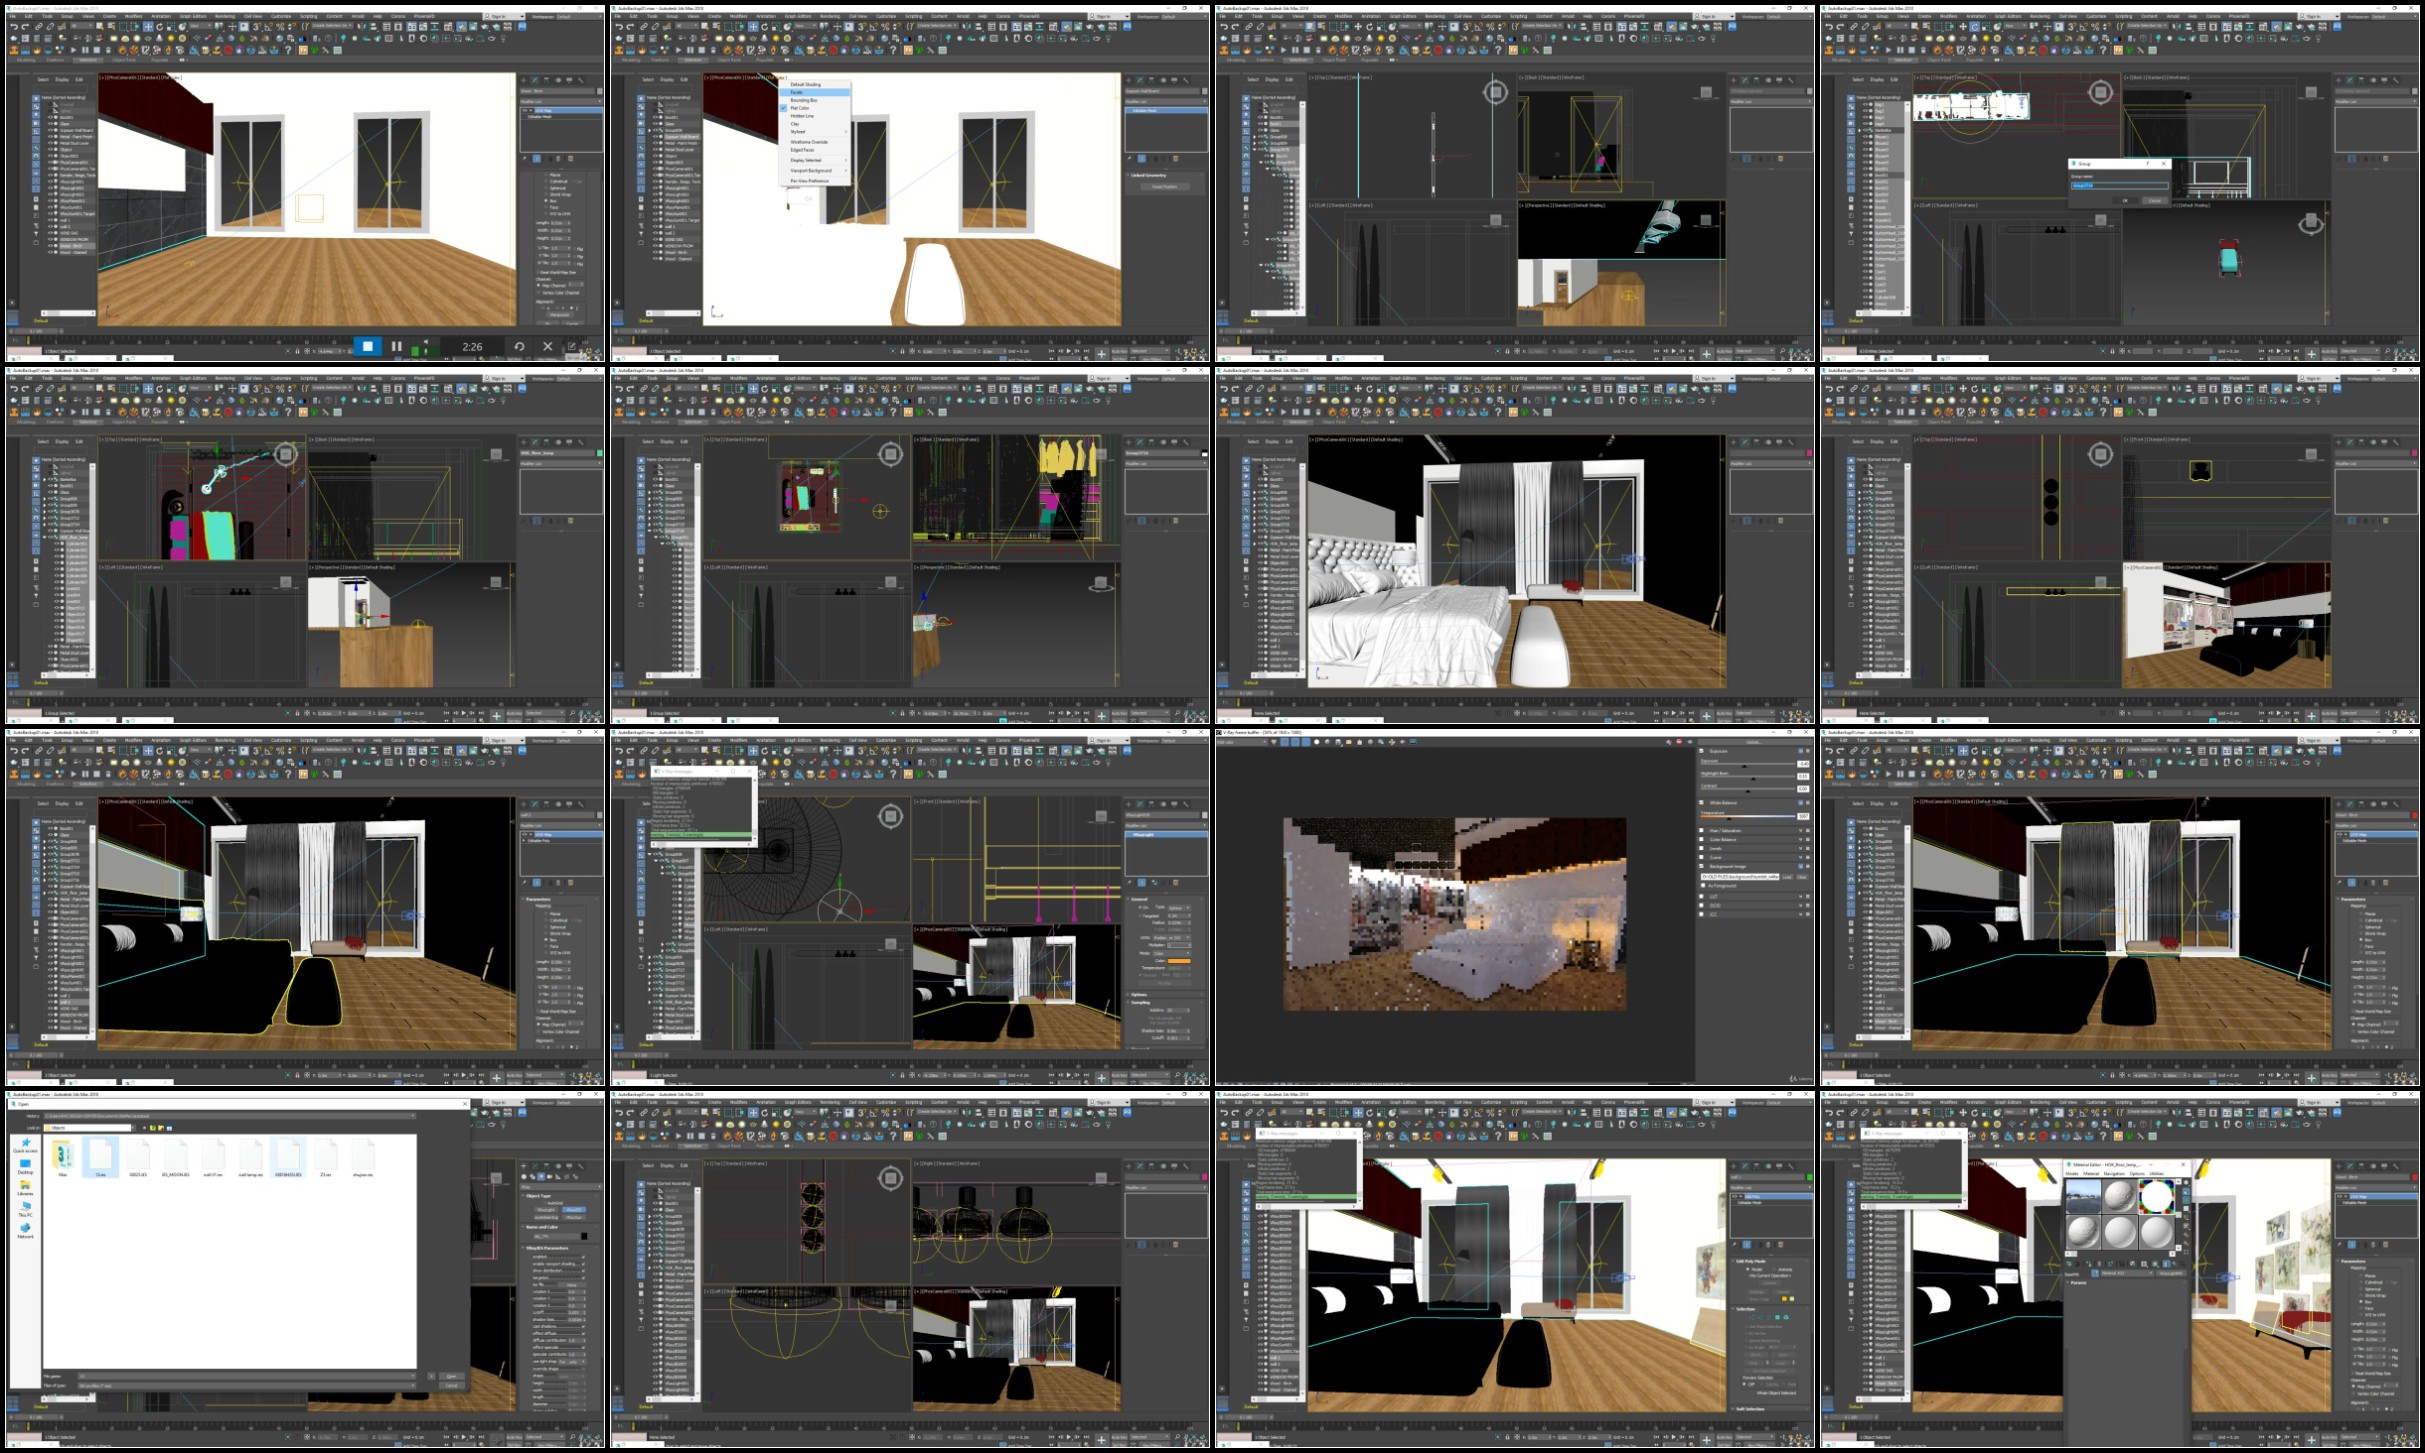Open the view menu icon in Open dialog
The height and width of the screenshot is (1453, 2425).
170,1128
